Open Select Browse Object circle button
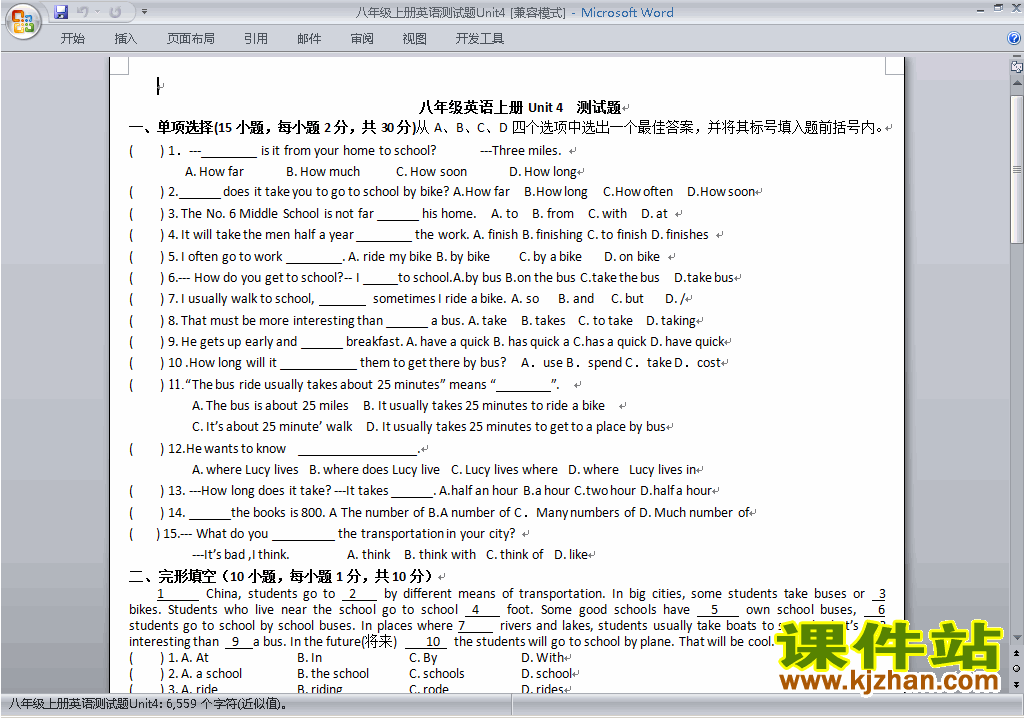Viewport: 1024px width, 718px height. 1017,668
